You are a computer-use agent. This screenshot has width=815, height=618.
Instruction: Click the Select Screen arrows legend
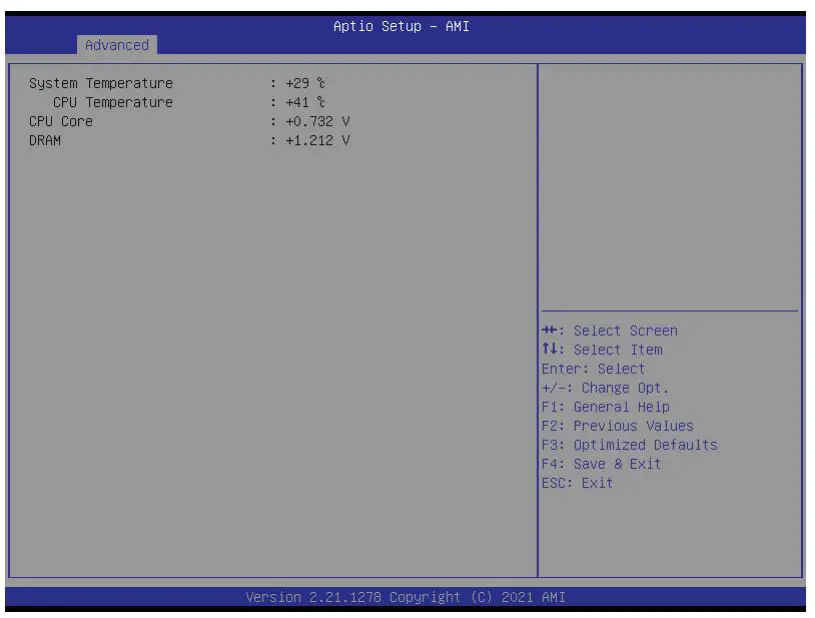pos(611,330)
